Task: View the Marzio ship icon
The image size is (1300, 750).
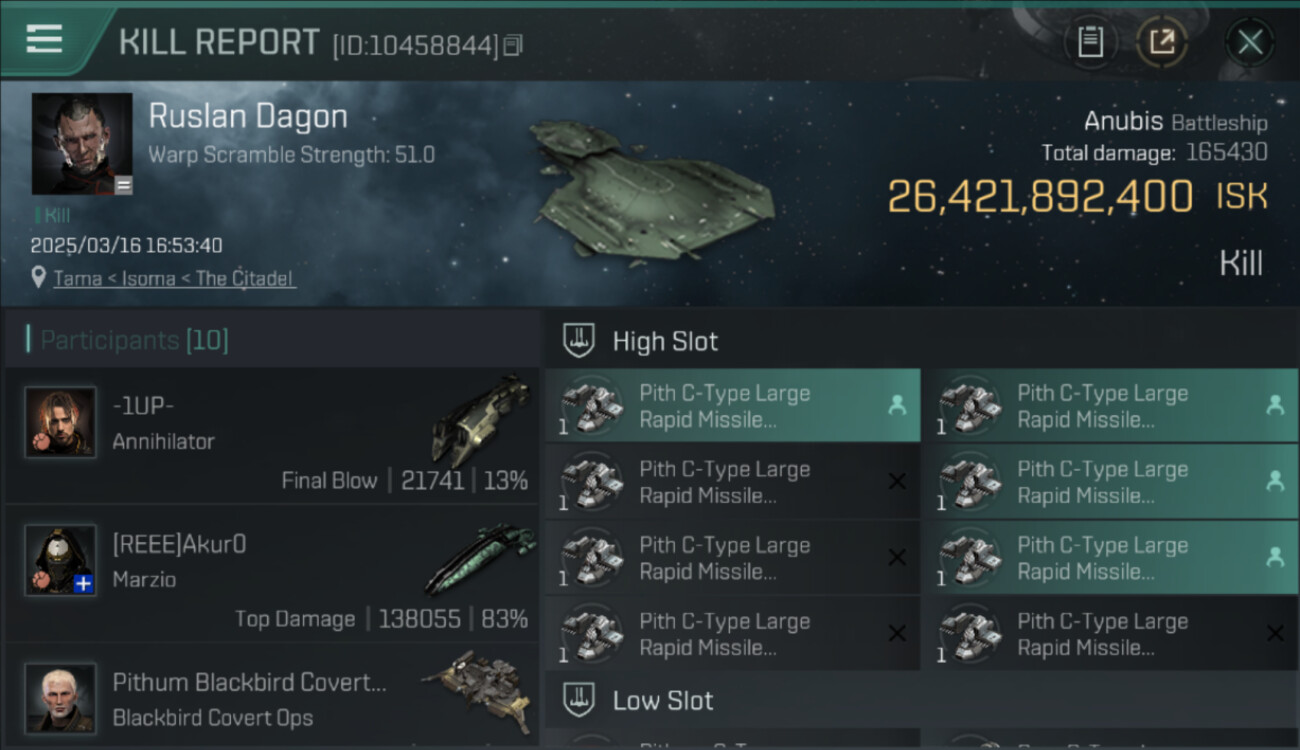Action: pyautogui.click(x=480, y=557)
